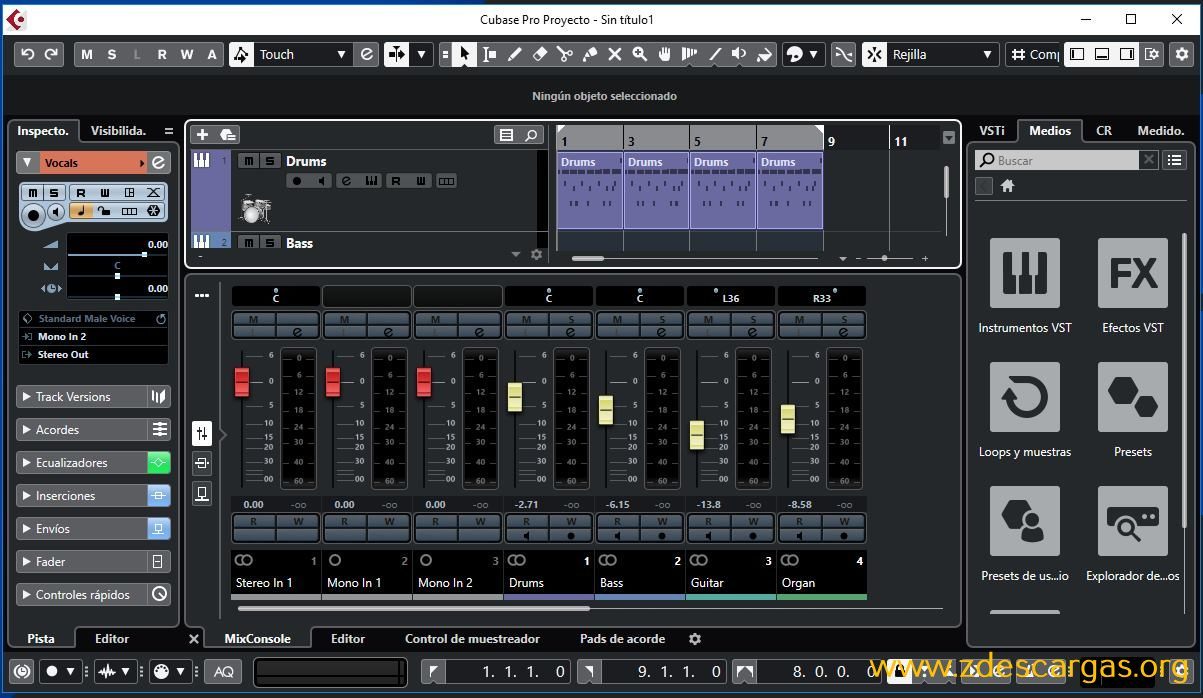The image size is (1203, 698).
Task: Select the Split scissors tool
Action: click(565, 54)
